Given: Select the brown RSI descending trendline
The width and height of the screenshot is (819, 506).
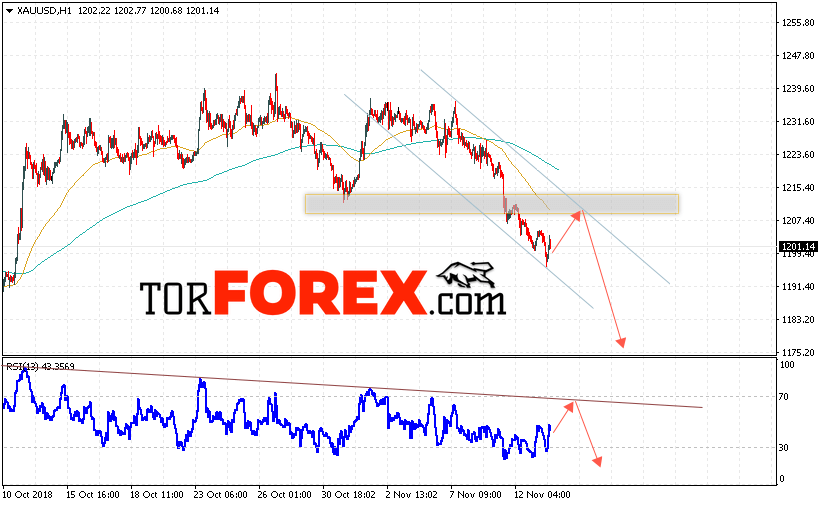Looking at the screenshot, I should (x=353, y=387).
